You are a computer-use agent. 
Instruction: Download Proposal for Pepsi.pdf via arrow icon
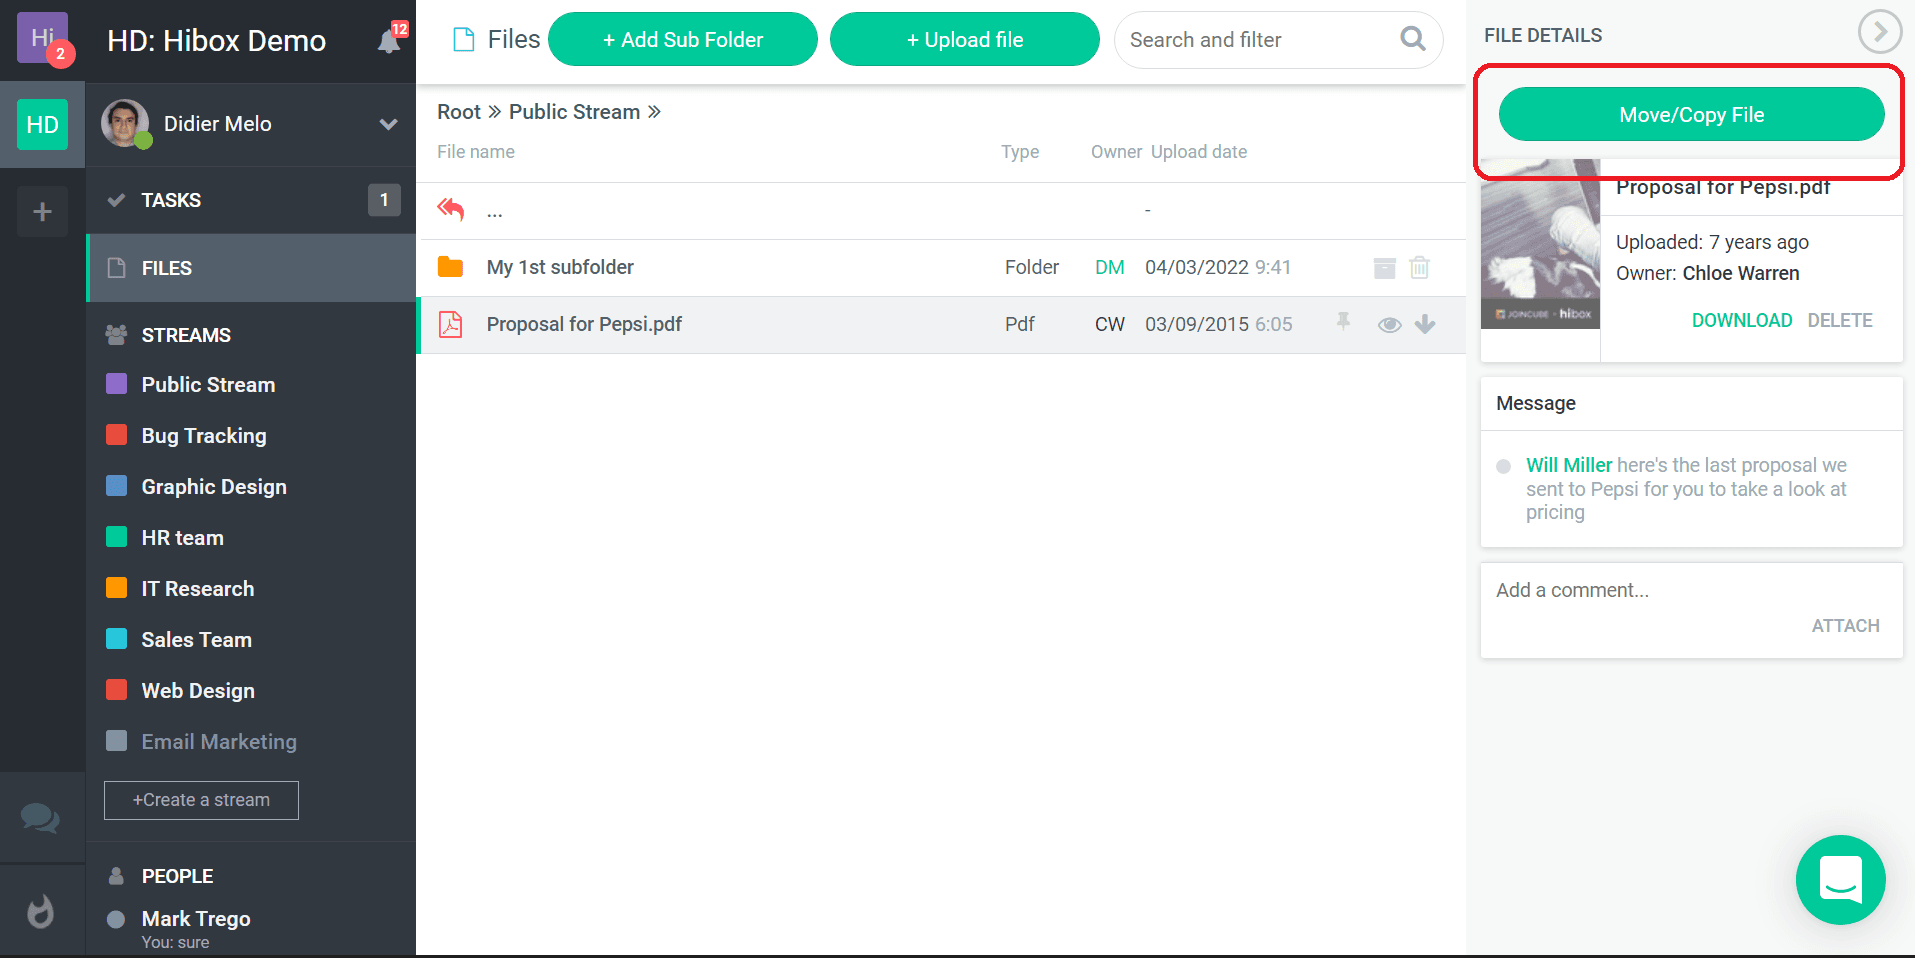click(x=1425, y=324)
